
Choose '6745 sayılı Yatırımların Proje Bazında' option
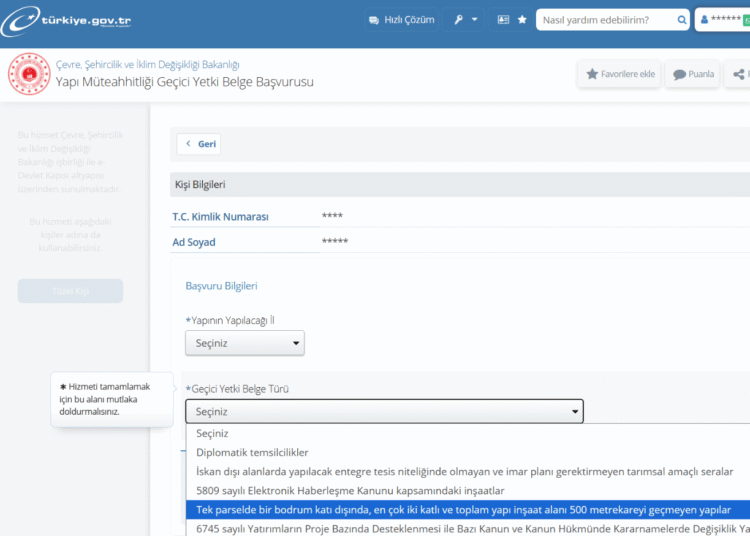point(468,528)
